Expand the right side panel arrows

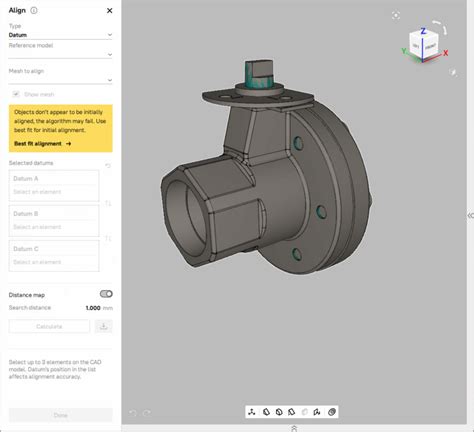point(470,216)
